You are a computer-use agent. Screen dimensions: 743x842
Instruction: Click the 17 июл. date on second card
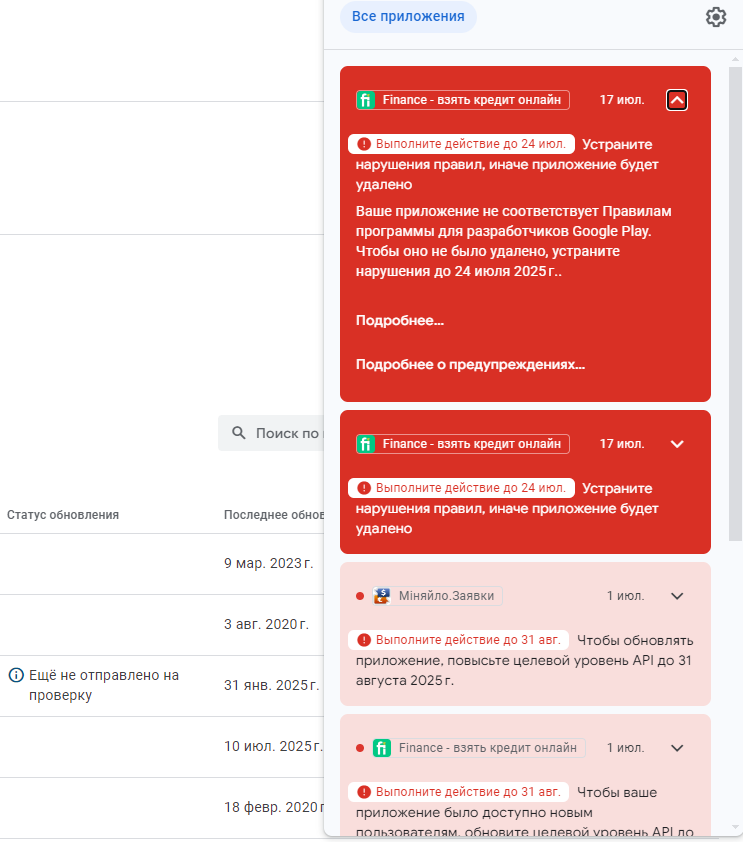[622, 444]
